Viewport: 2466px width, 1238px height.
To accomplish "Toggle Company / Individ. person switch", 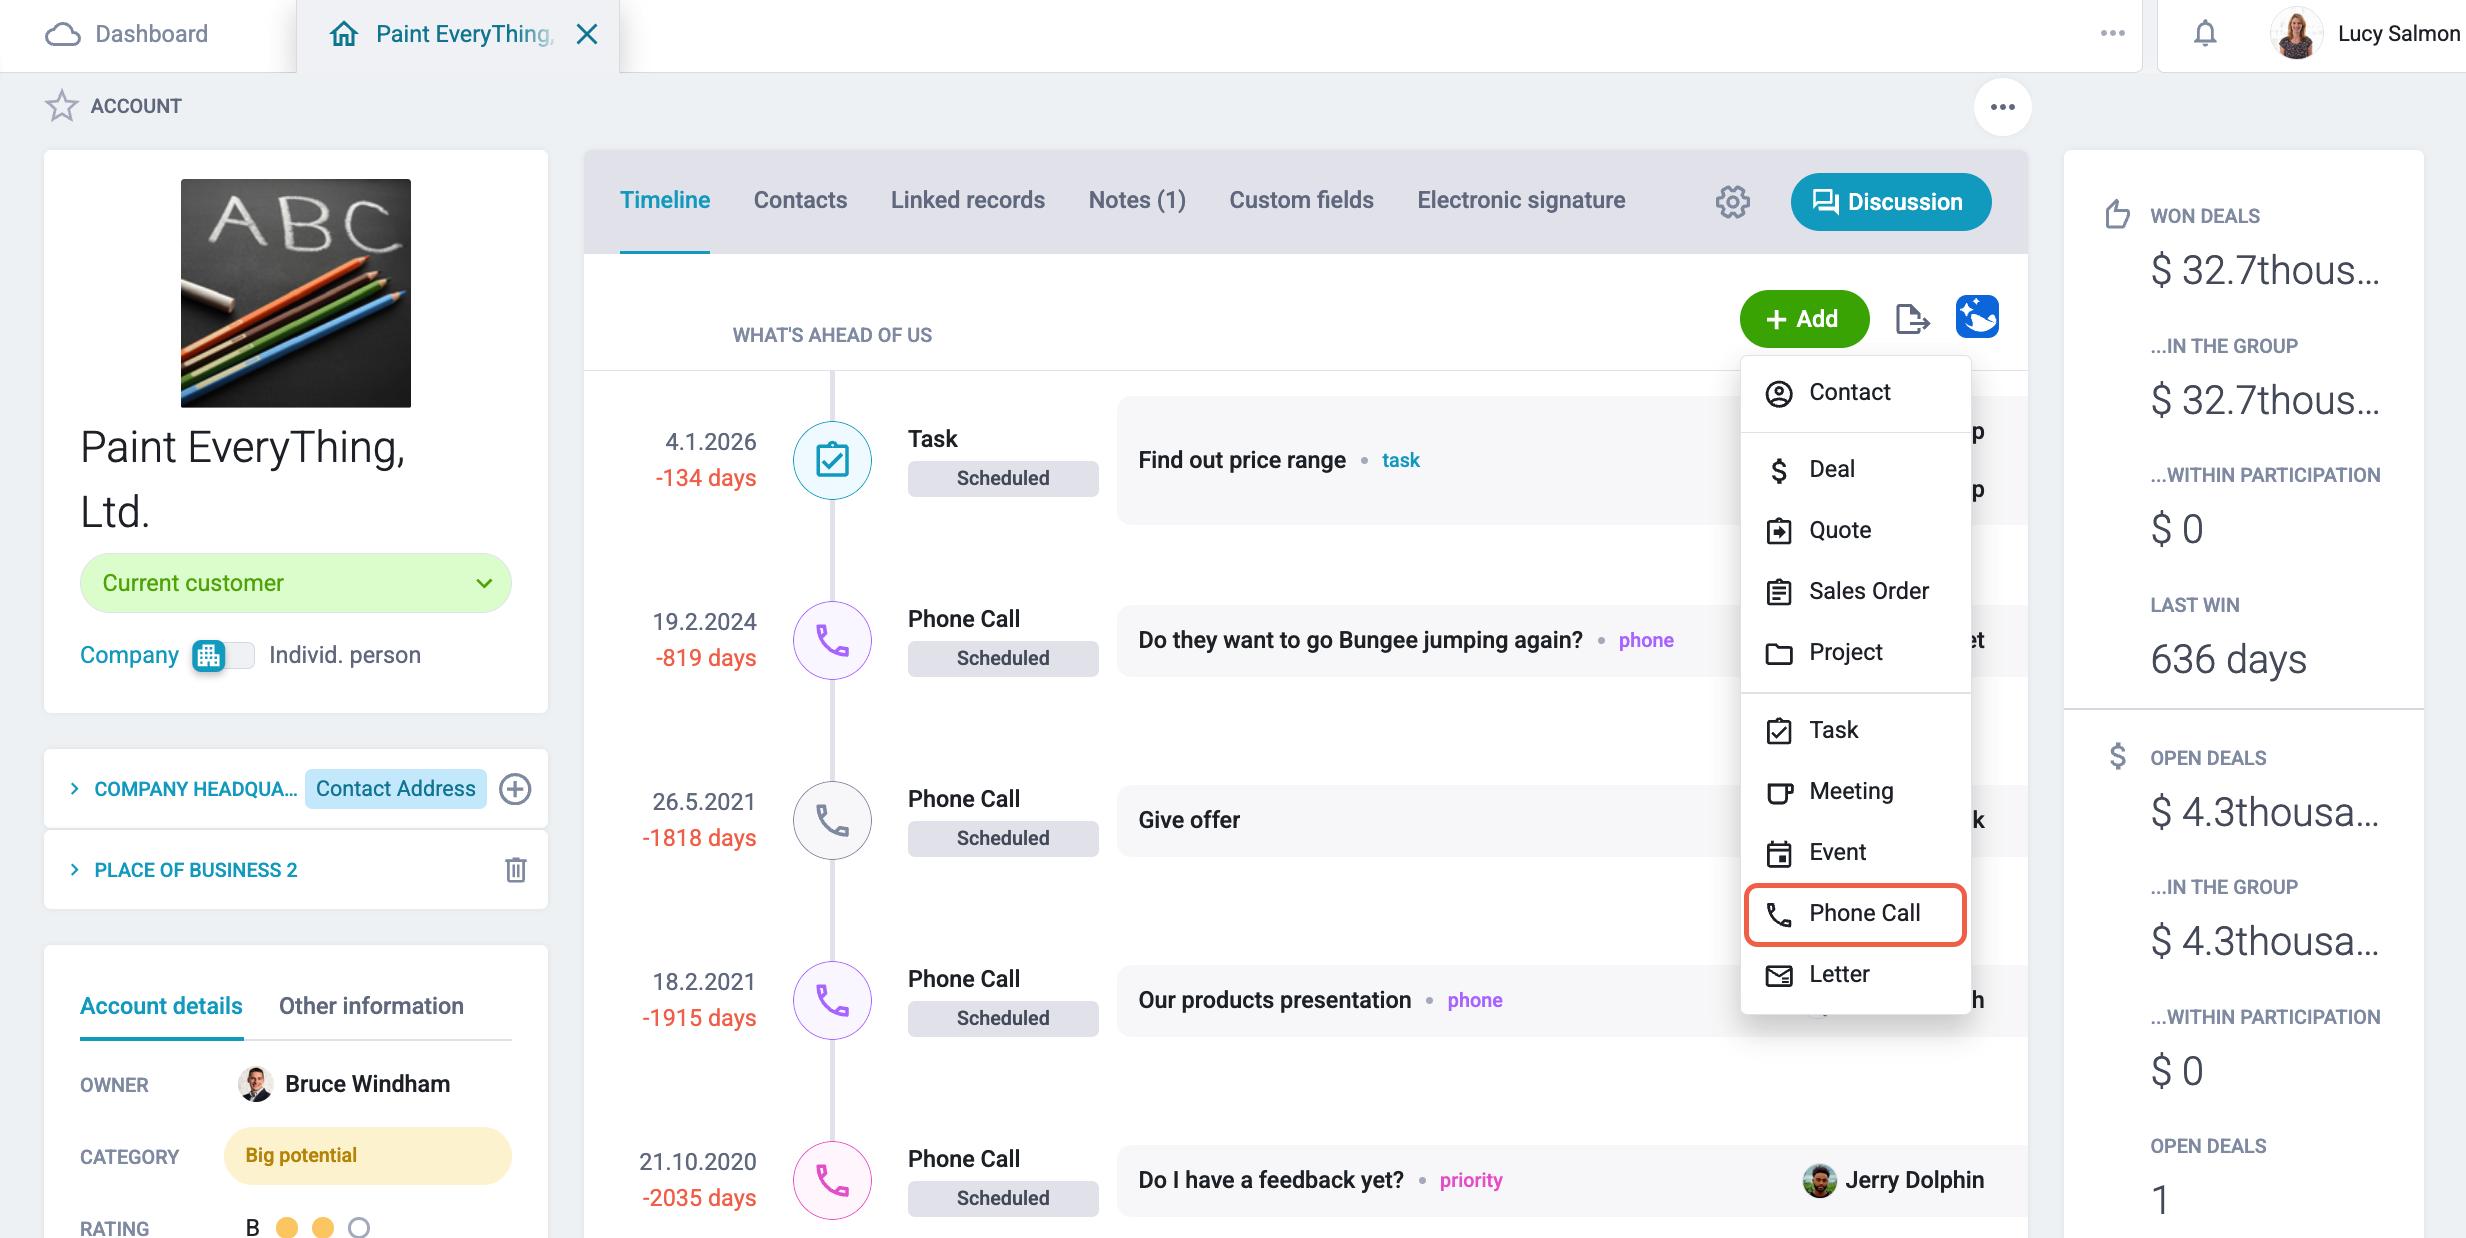I will [223, 655].
